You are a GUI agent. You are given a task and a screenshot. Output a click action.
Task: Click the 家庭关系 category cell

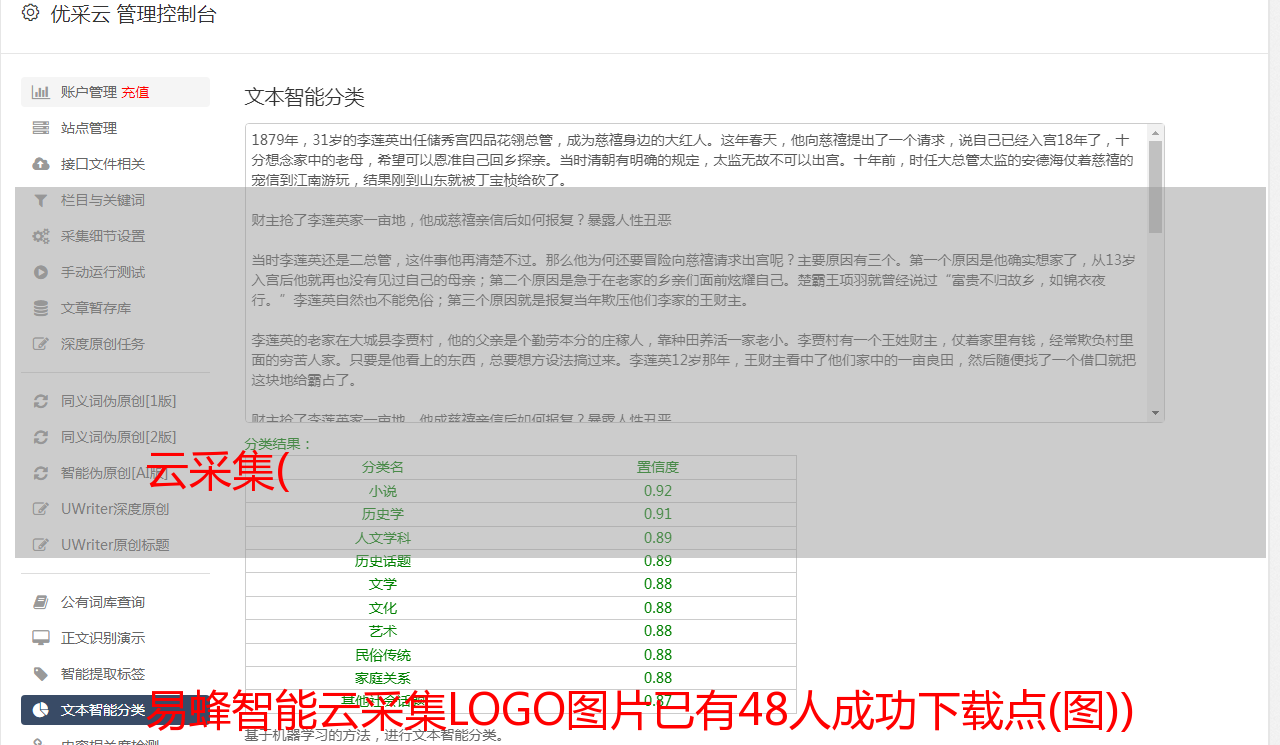tap(383, 678)
